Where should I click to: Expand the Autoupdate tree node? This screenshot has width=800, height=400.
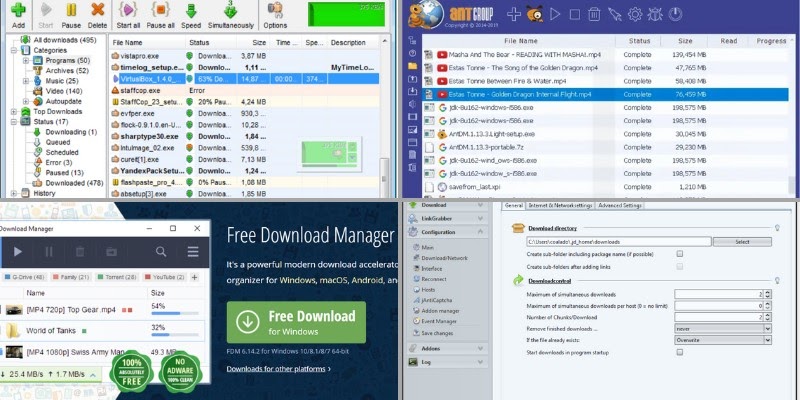(26, 101)
